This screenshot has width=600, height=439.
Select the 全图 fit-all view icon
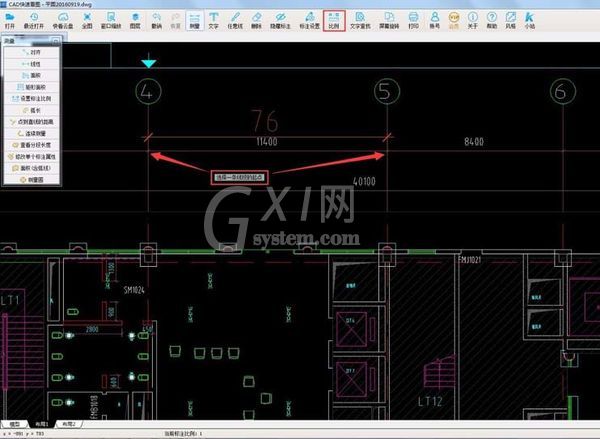(x=87, y=20)
